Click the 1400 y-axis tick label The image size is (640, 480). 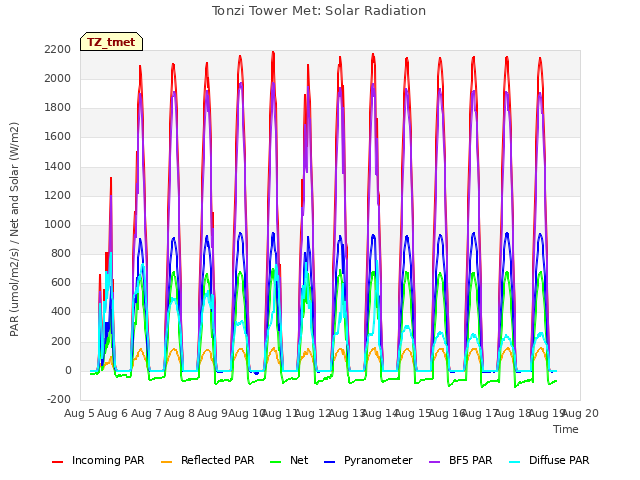pos(58,167)
